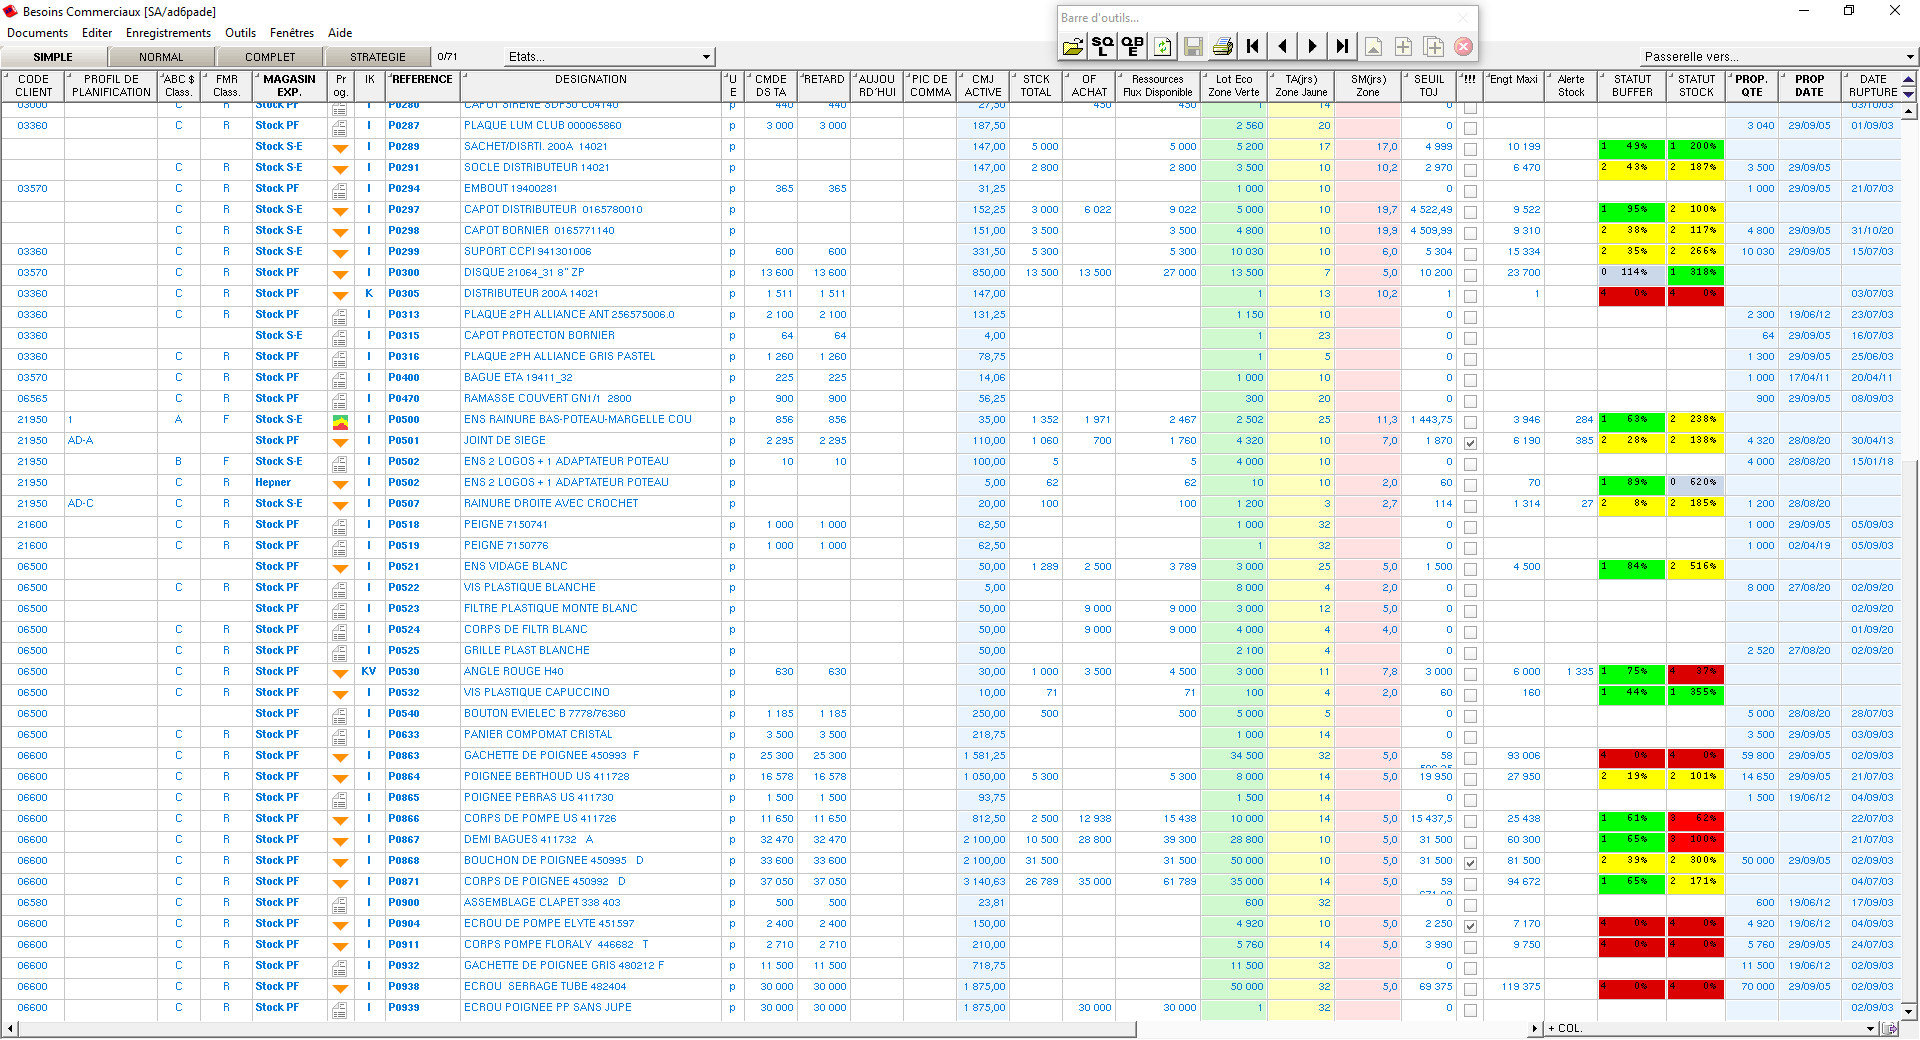Click orange arrow icon for P0500 row
Screen dimensions: 1920x1040
tap(340, 421)
